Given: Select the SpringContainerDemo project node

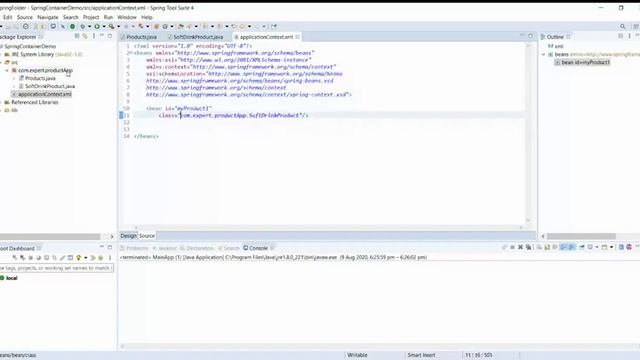Looking at the screenshot, I should [30, 47].
